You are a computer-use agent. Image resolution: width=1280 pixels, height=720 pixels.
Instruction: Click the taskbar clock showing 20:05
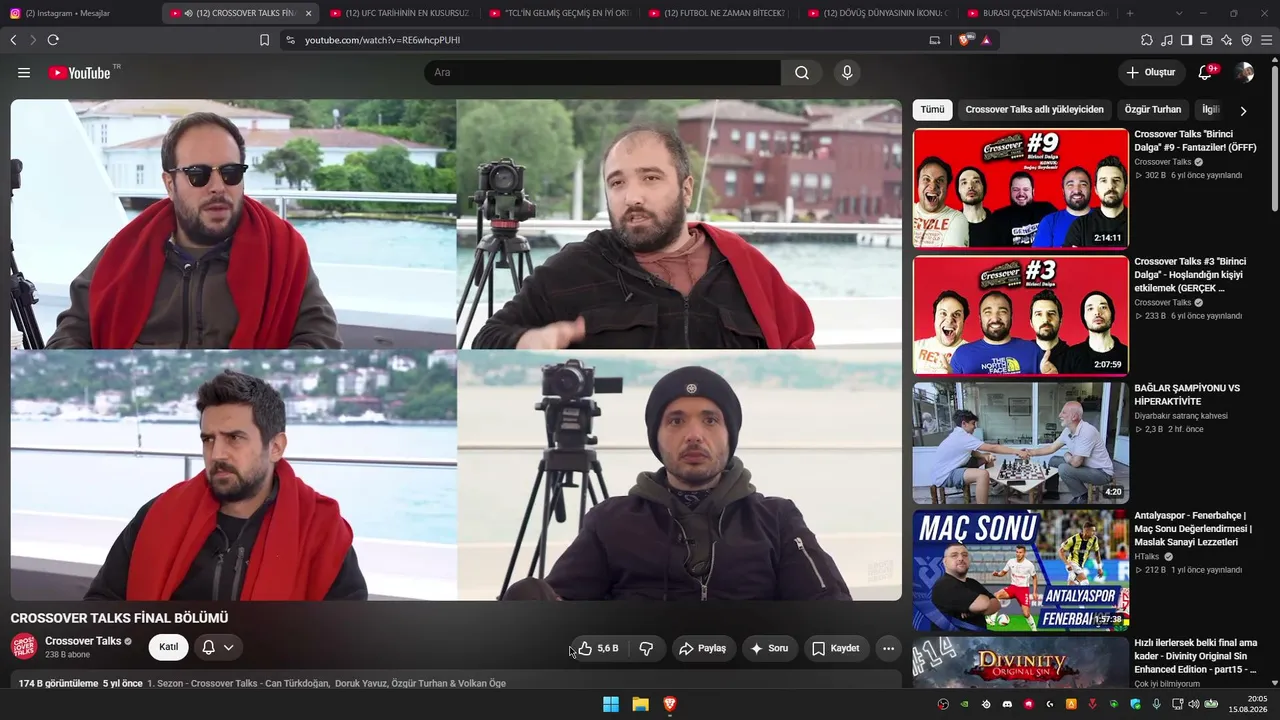[x=1248, y=704]
